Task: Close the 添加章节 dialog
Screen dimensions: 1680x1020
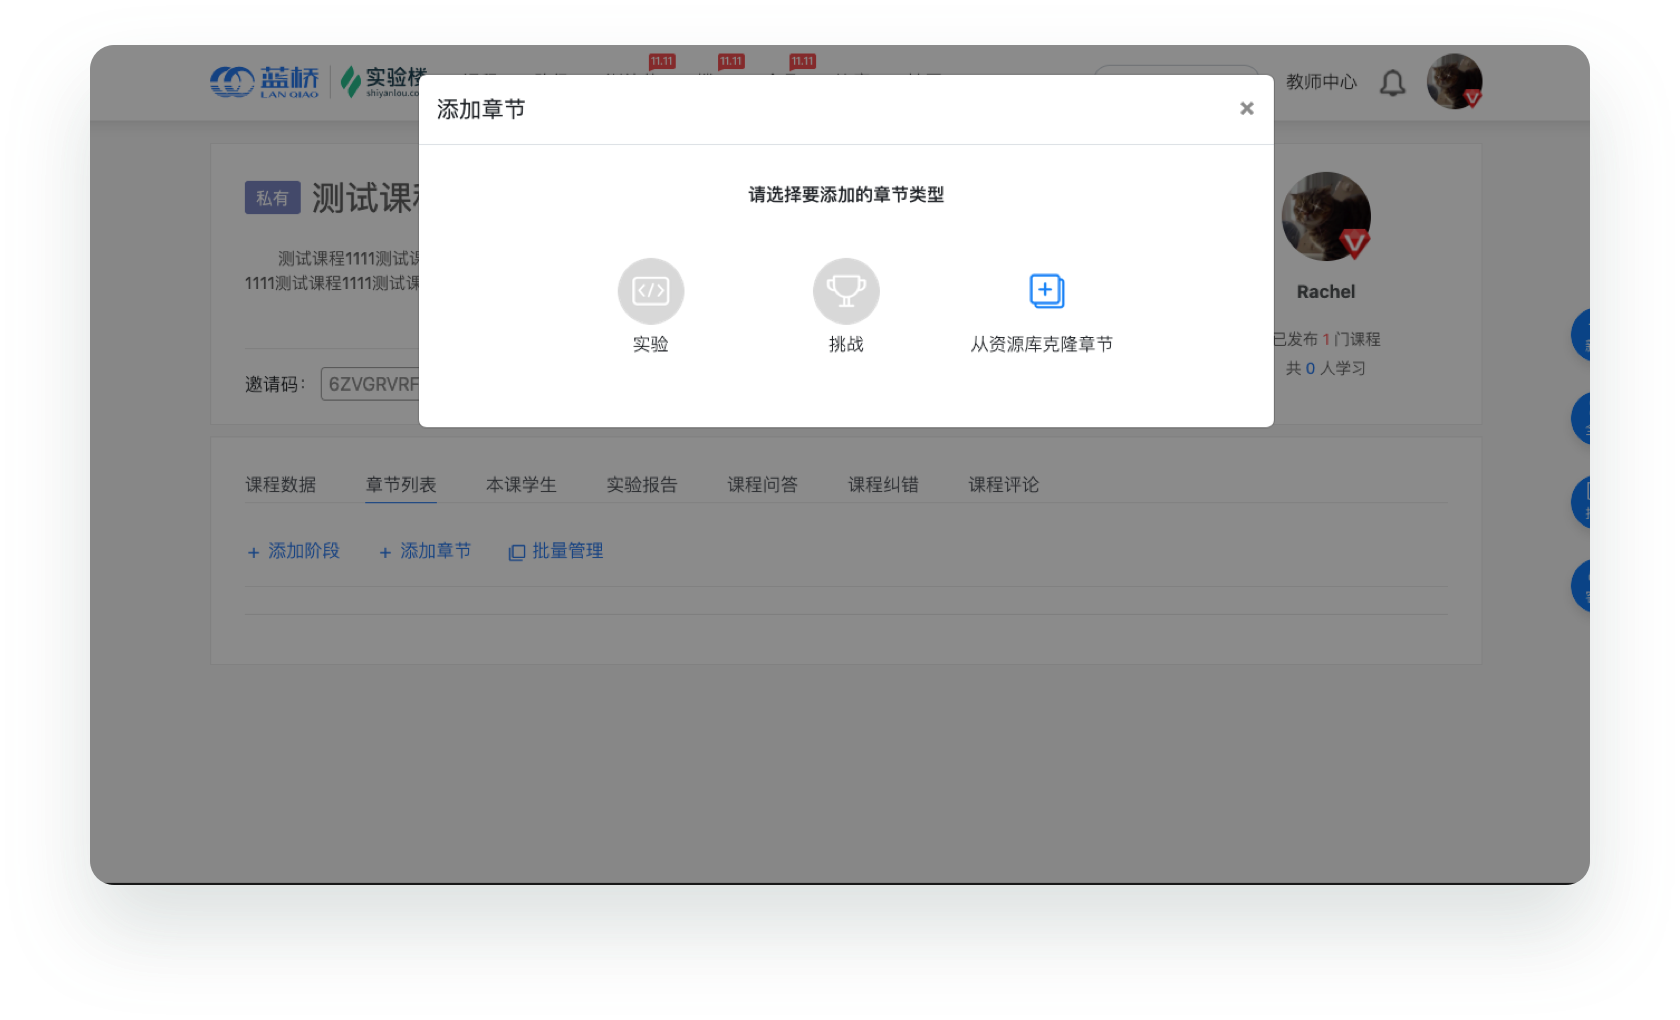Action: tap(1246, 109)
